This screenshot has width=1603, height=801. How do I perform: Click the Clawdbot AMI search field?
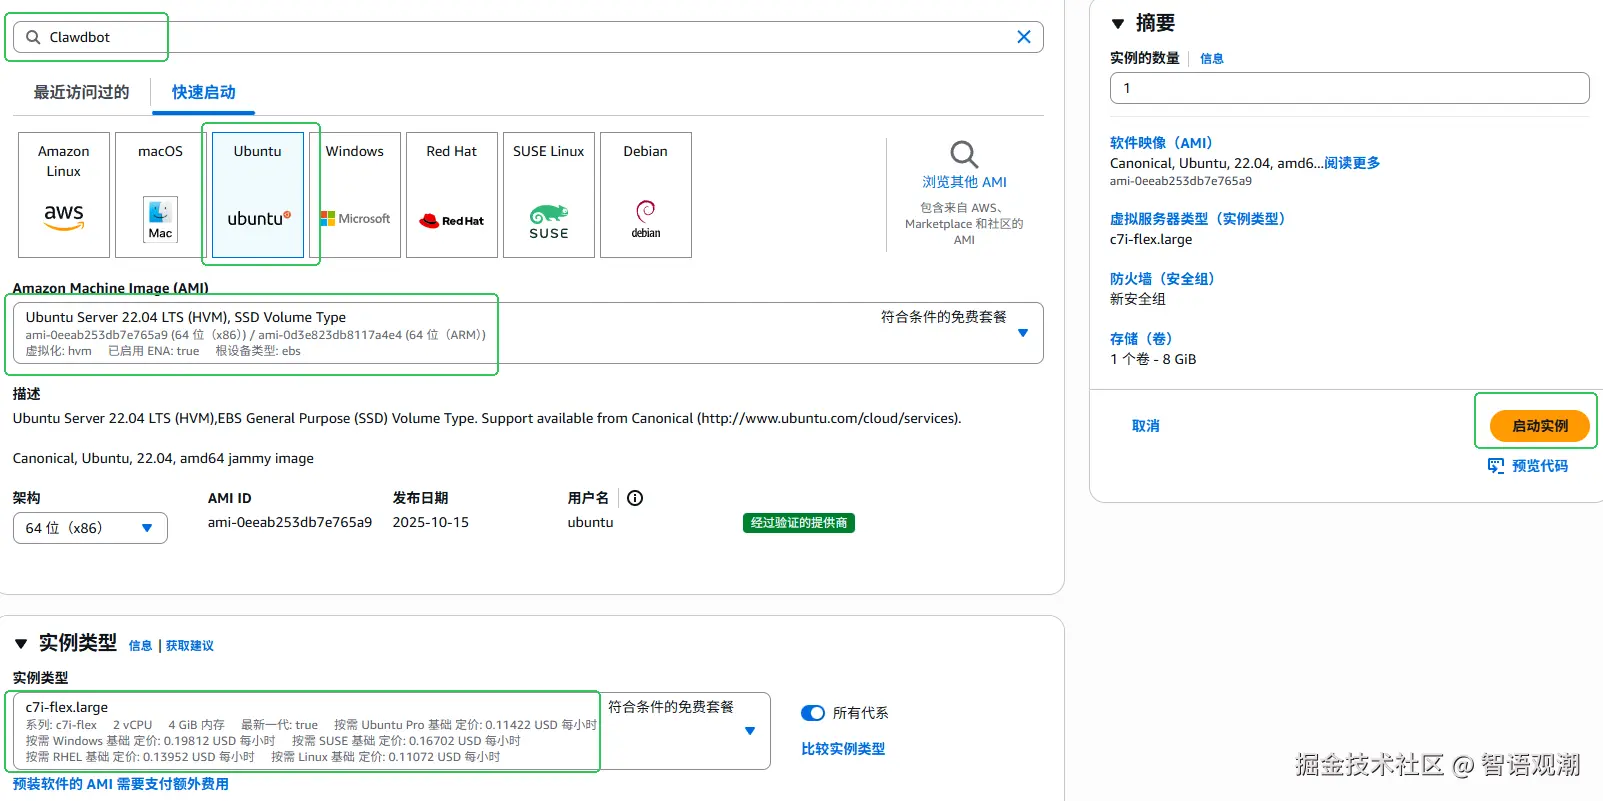(528, 37)
